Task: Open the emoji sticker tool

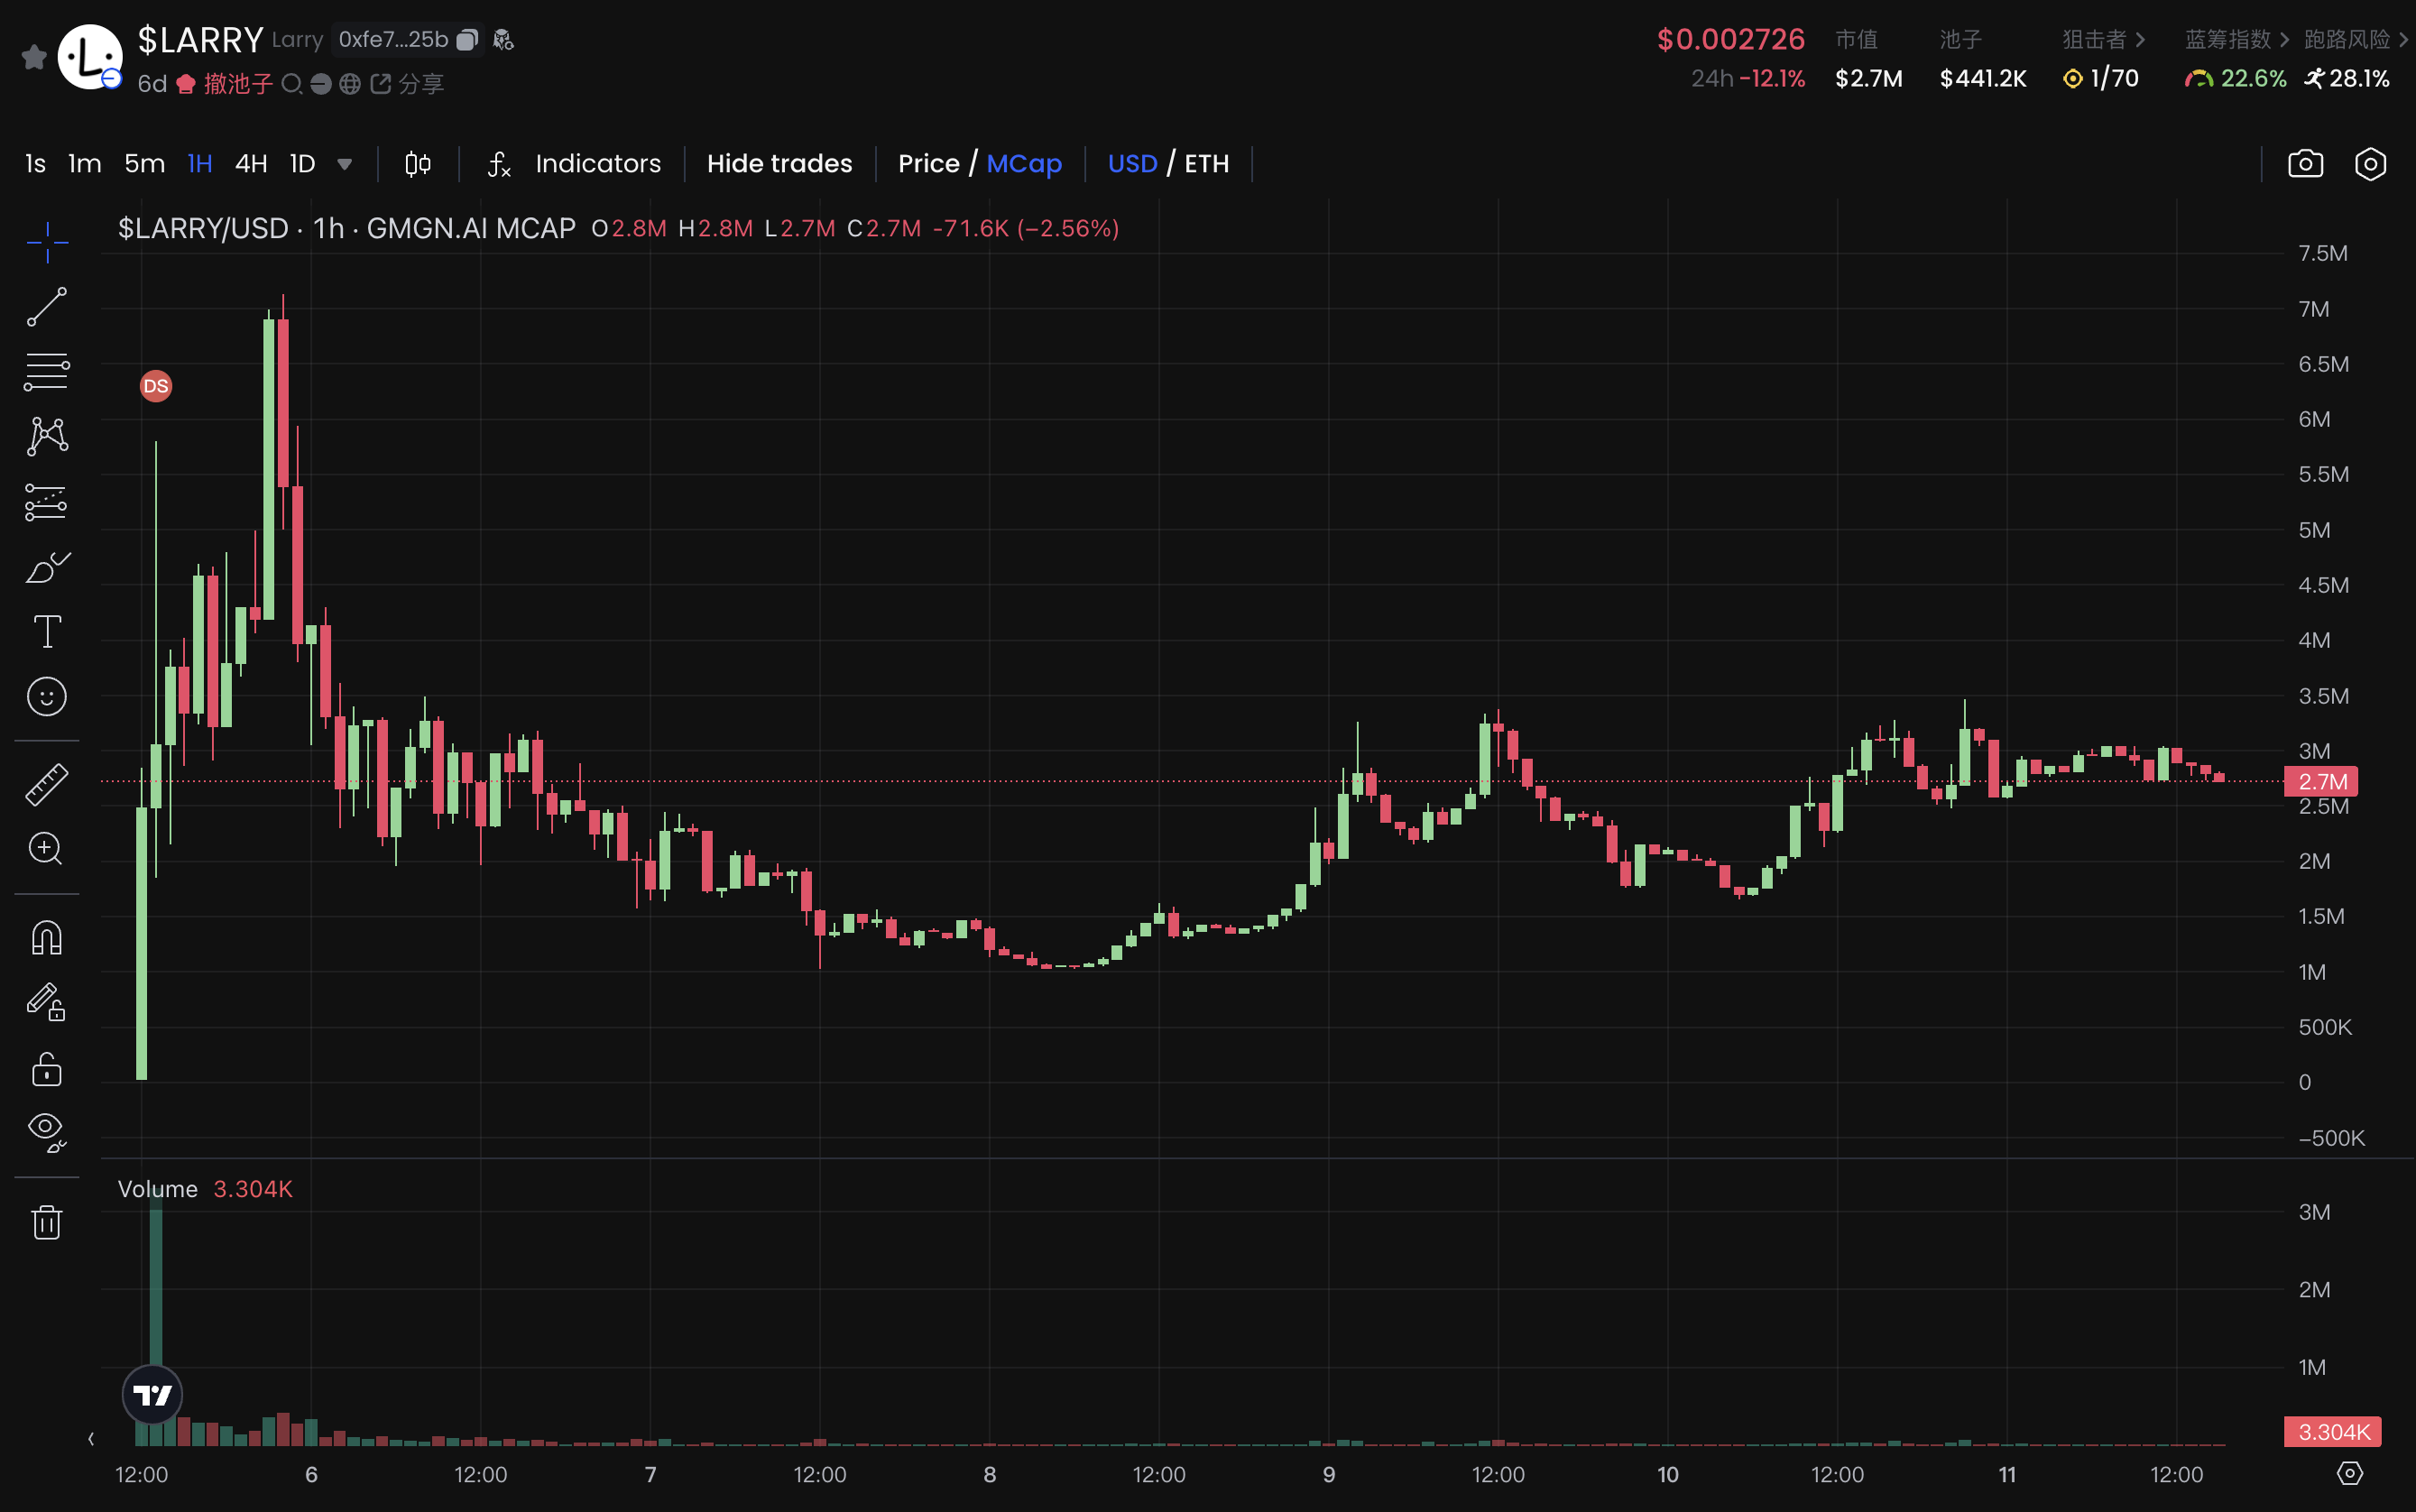Action: click(46, 696)
